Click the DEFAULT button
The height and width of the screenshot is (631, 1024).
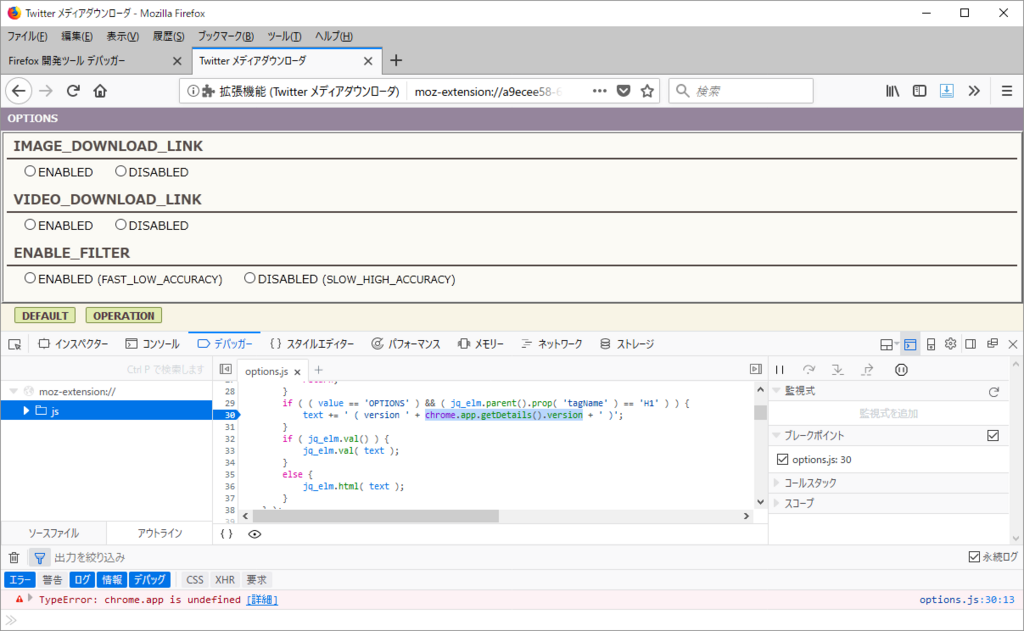pyautogui.click(x=45, y=316)
